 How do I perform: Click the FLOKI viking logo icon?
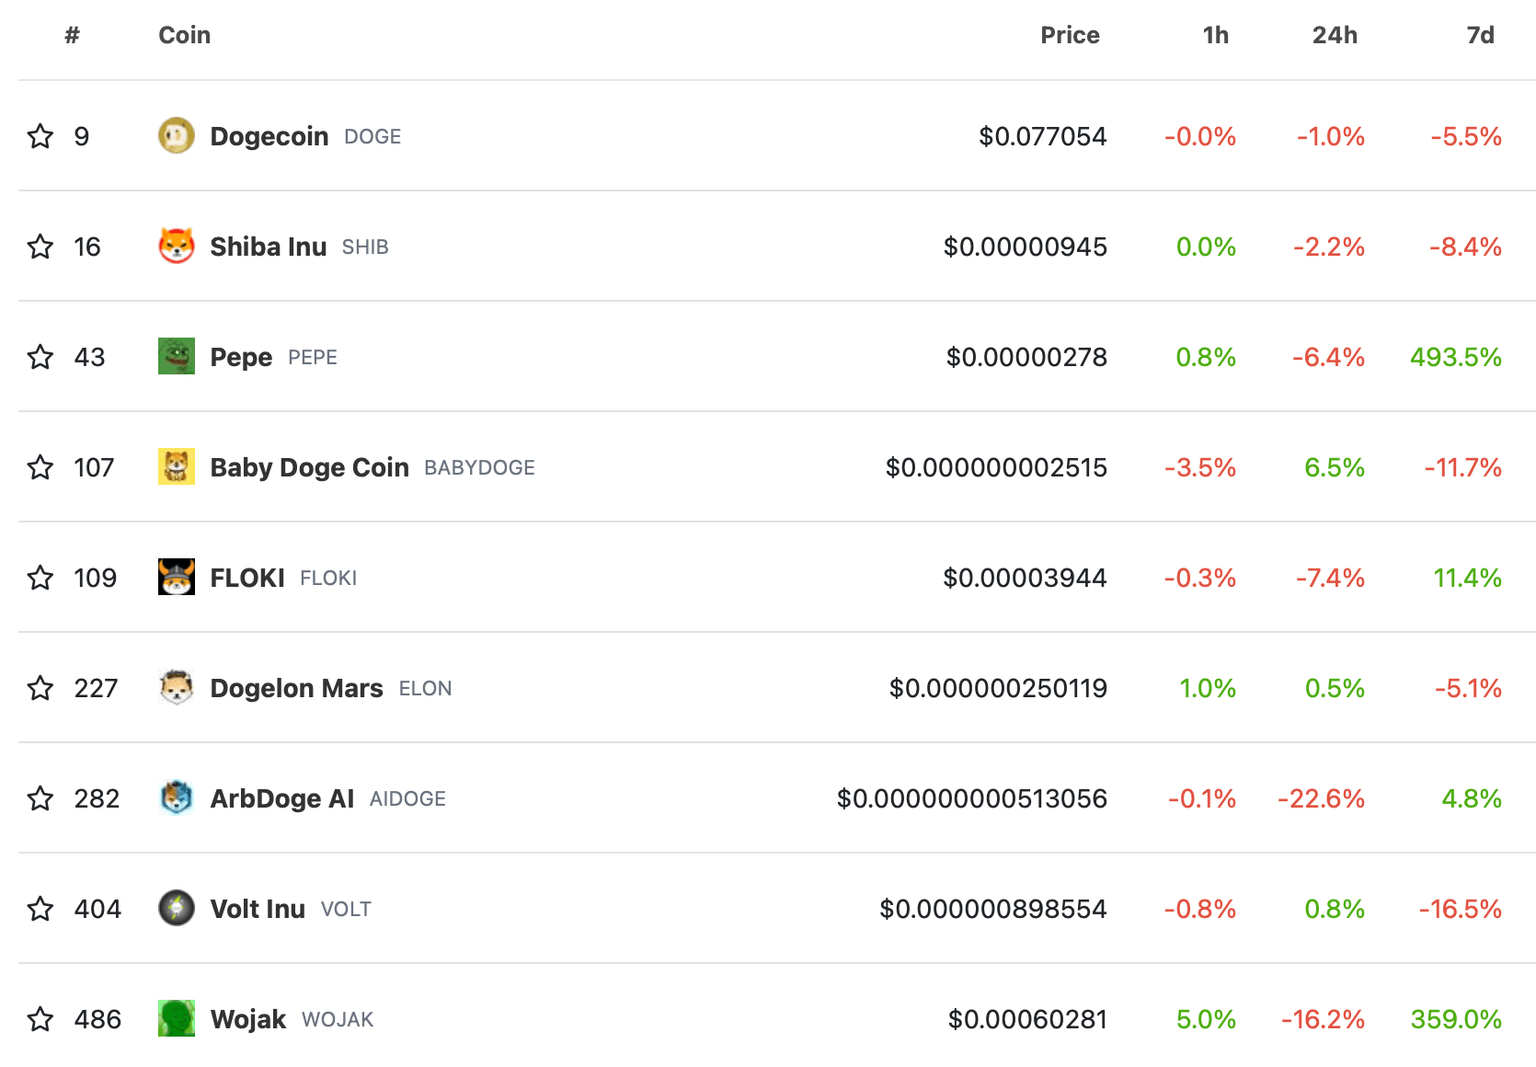pos(176,577)
